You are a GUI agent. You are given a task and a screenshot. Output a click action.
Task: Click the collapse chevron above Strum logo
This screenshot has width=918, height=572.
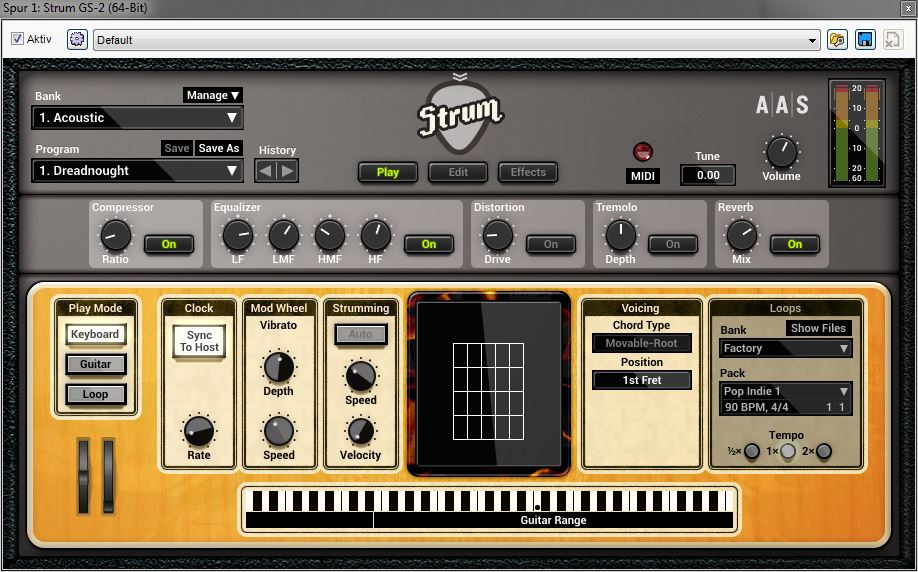coord(460,77)
